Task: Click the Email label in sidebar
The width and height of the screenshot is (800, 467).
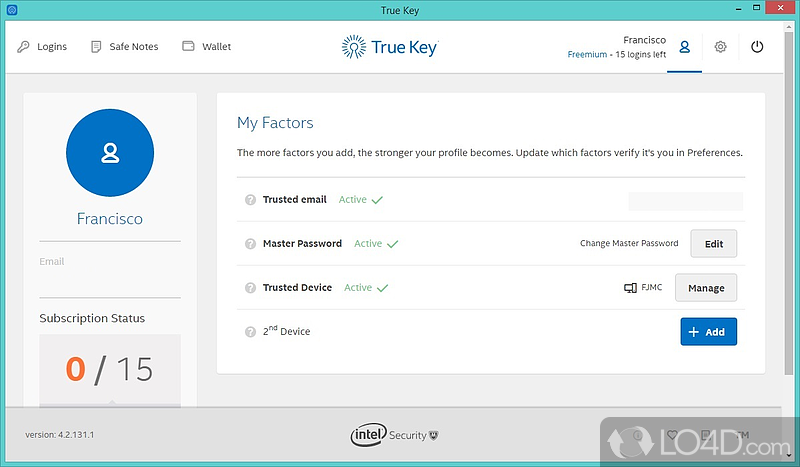Action: point(52,261)
